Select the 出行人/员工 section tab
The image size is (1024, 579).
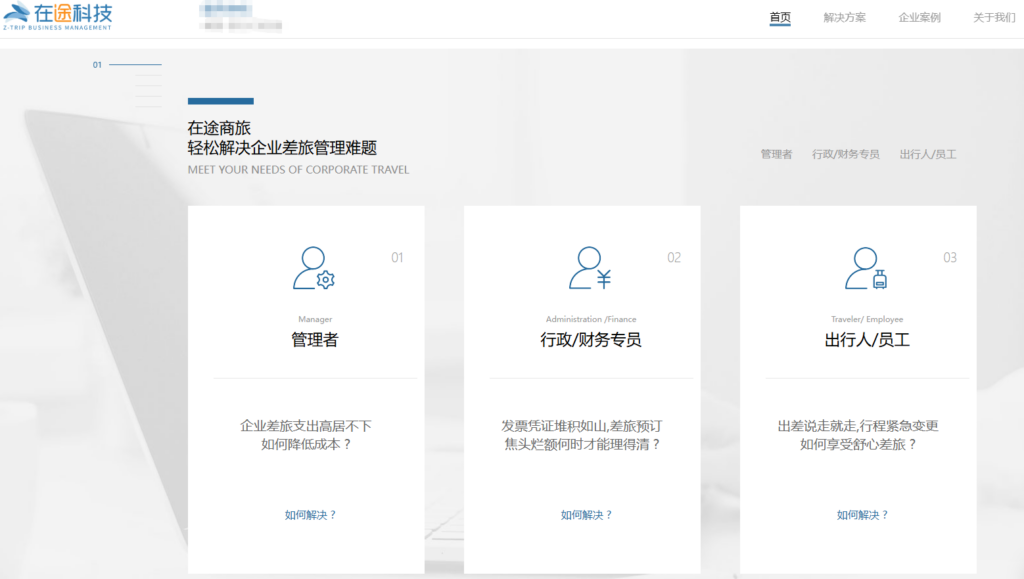[x=928, y=155]
